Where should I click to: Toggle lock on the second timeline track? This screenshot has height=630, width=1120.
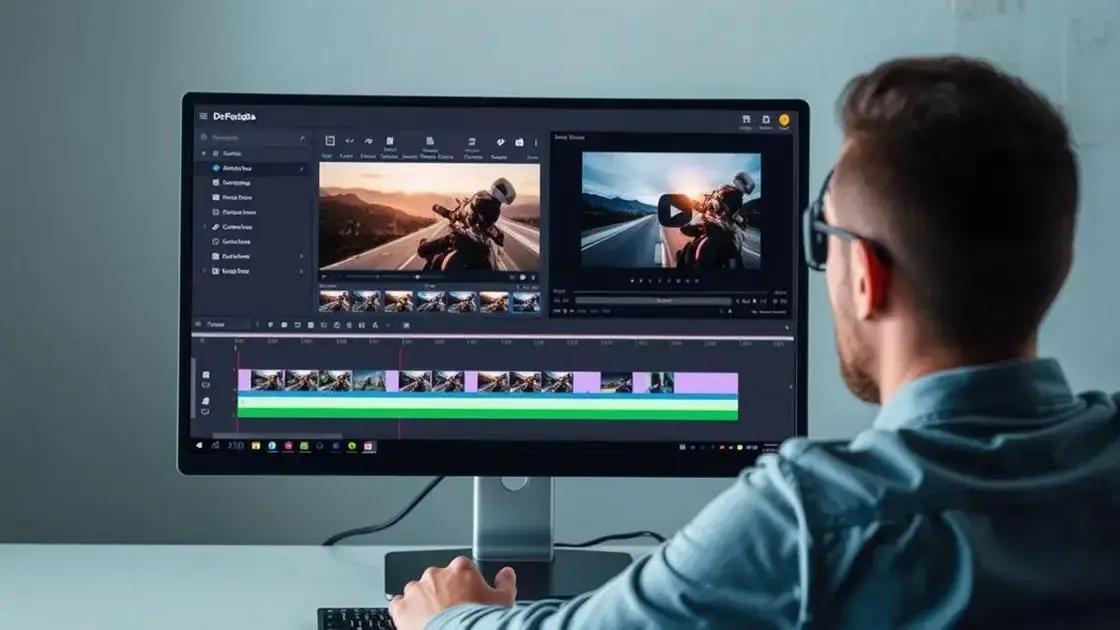tap(206, 384)
